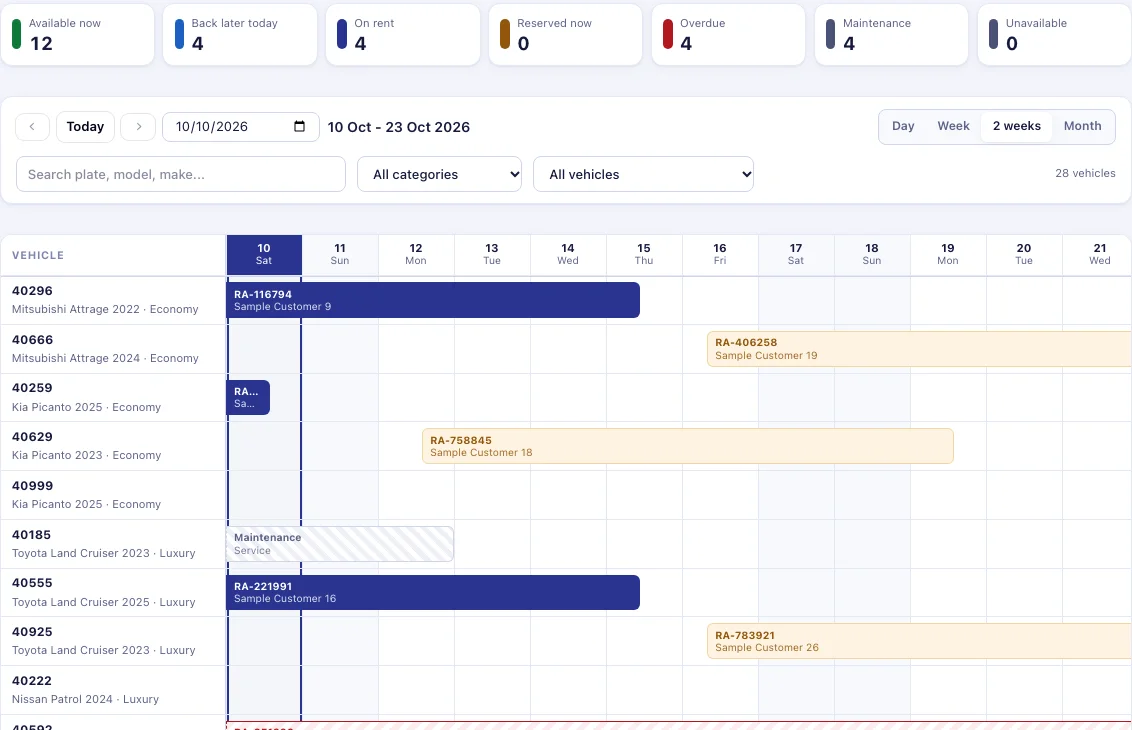Switch to Day view

(903, 126)
